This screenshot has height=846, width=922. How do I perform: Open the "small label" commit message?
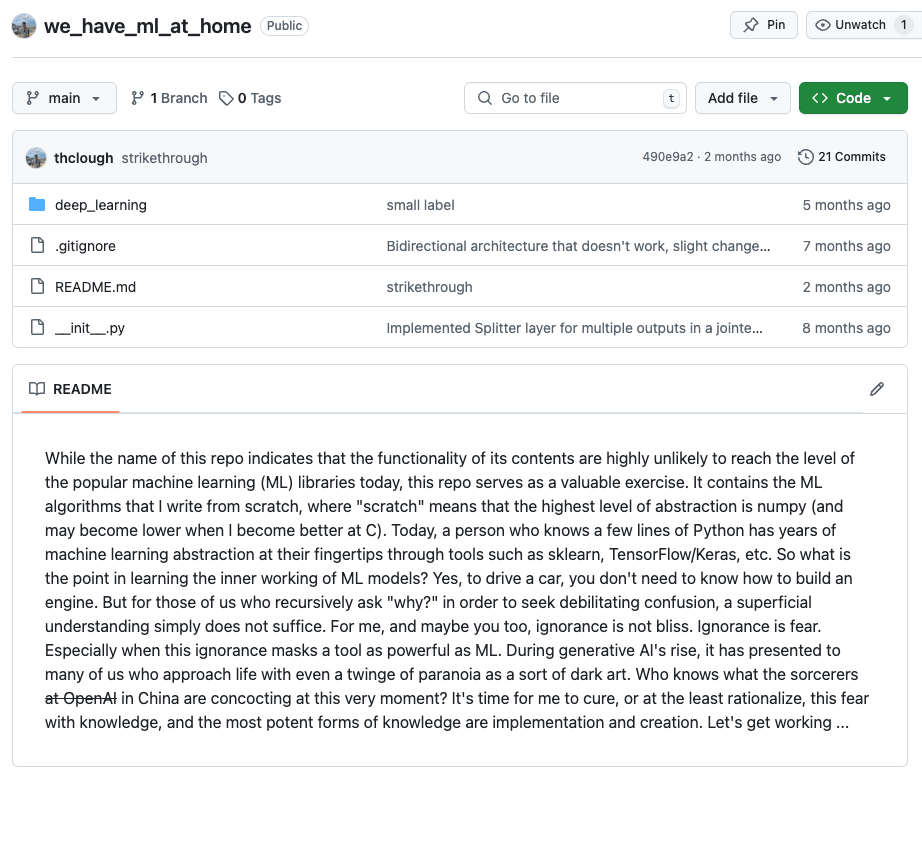[420, 205]
